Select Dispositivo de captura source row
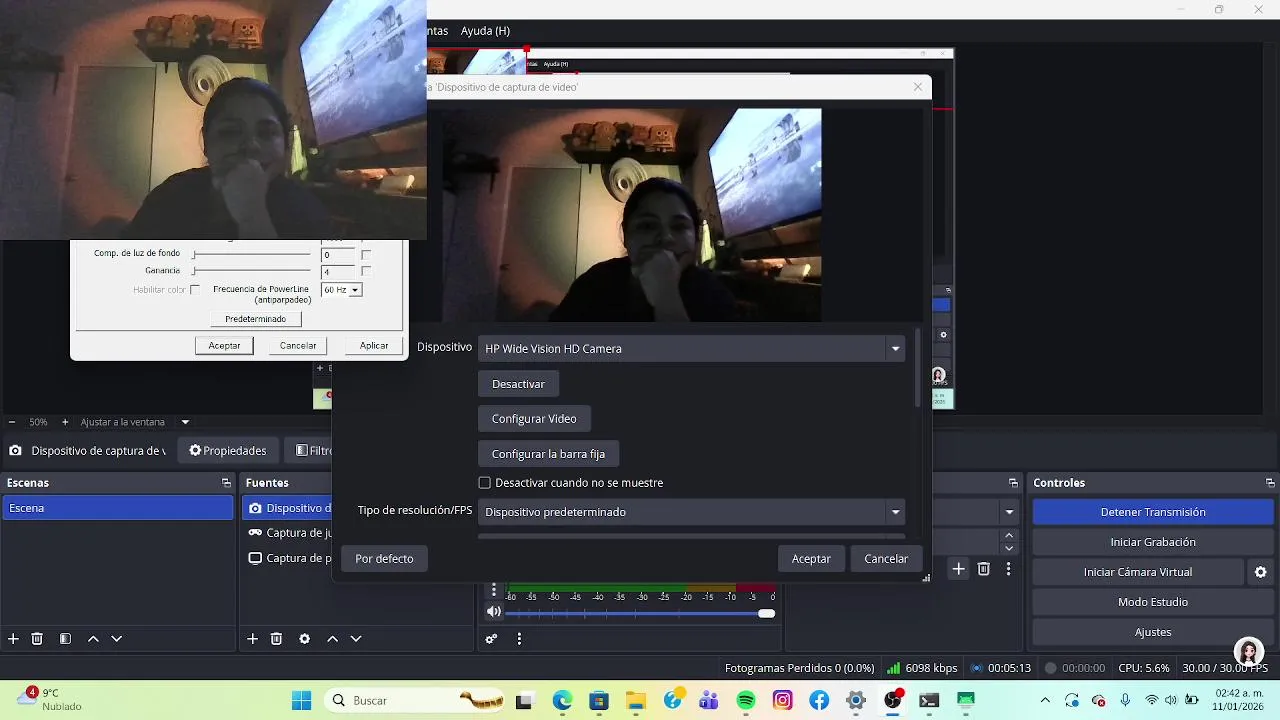 [288, 508]
